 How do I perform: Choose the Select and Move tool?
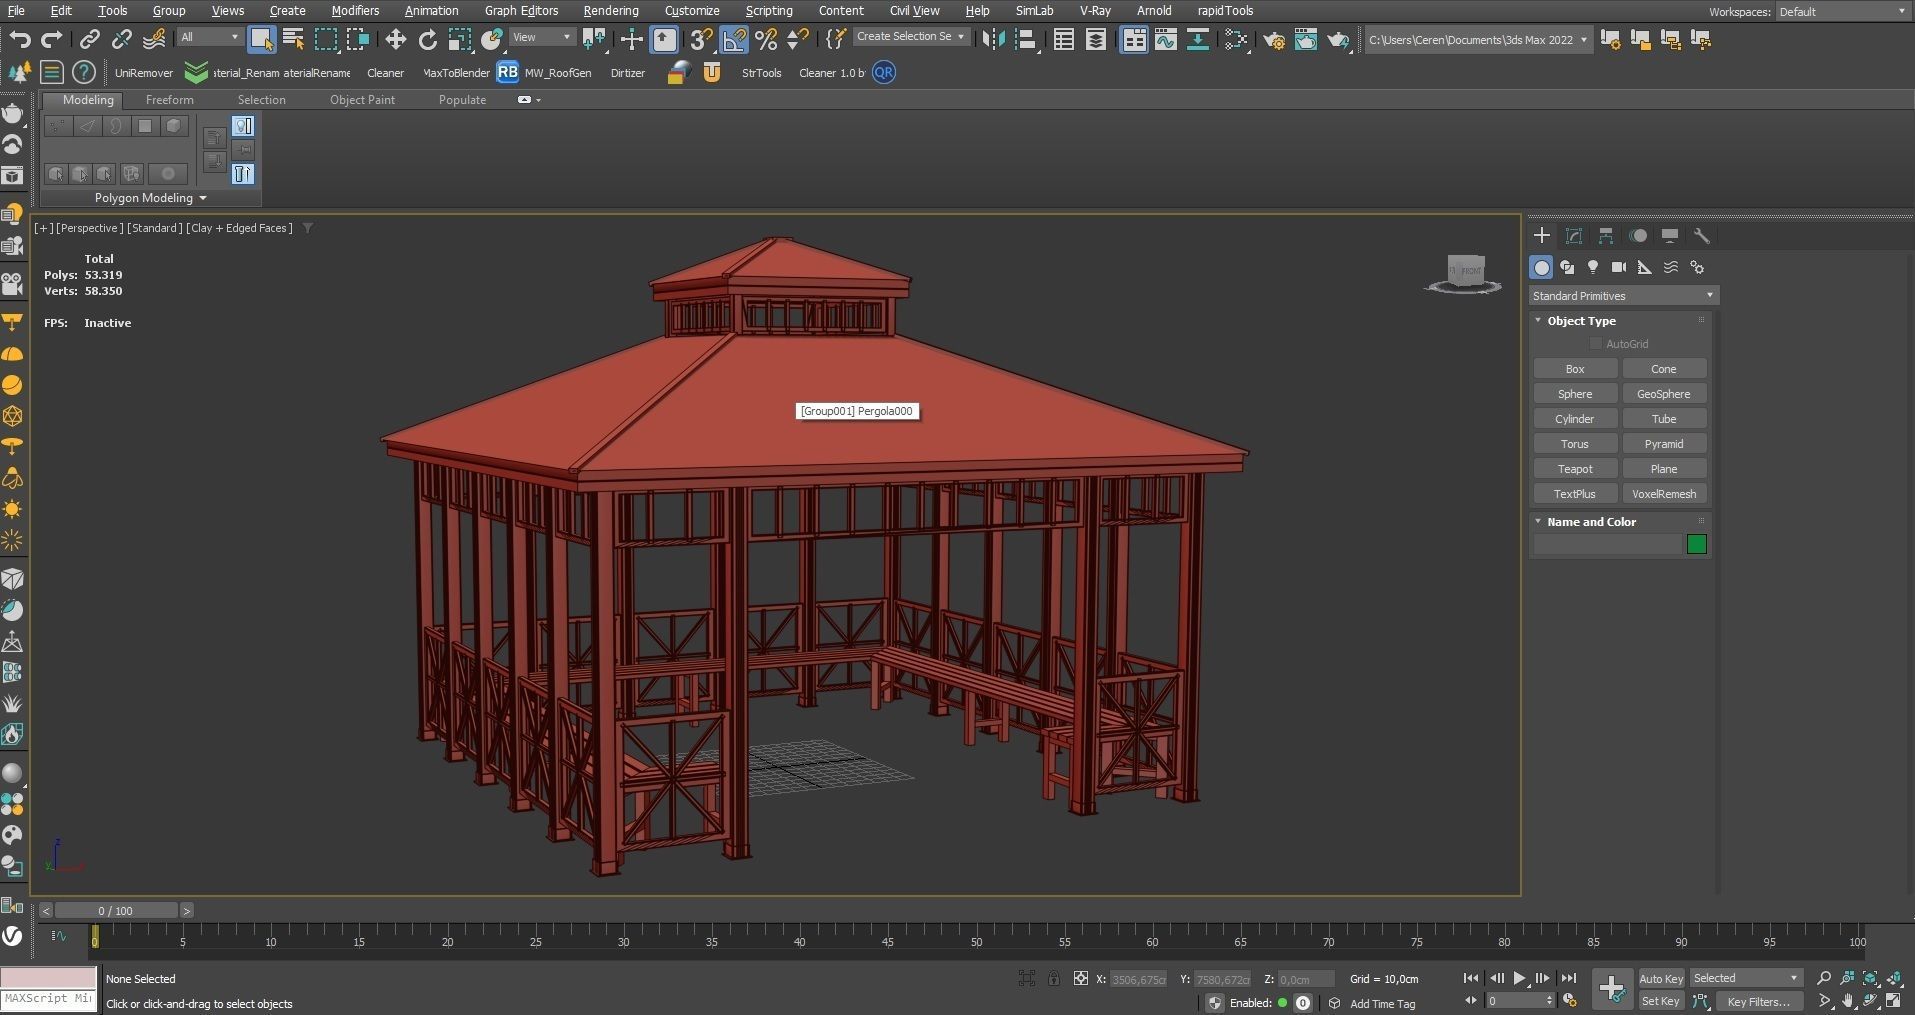pyautogui.click(x=396, y=39)
